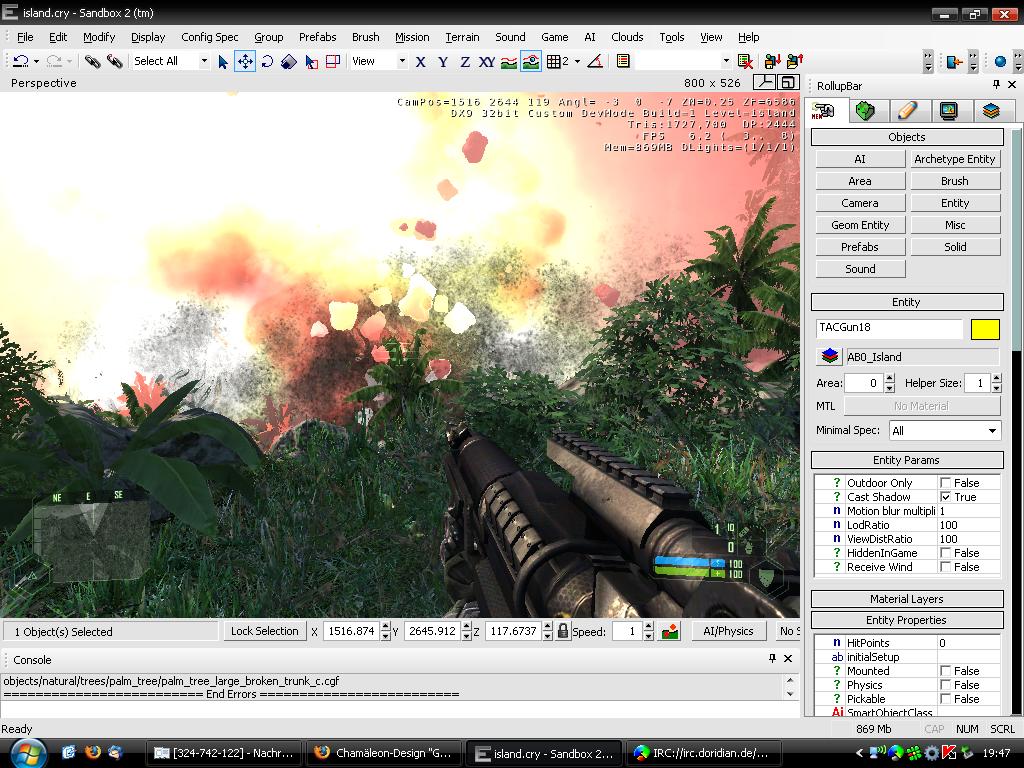Click the Go to Position icon near Speed
The height and width of the screenshot is (768, 1024).
coord(670,631)
